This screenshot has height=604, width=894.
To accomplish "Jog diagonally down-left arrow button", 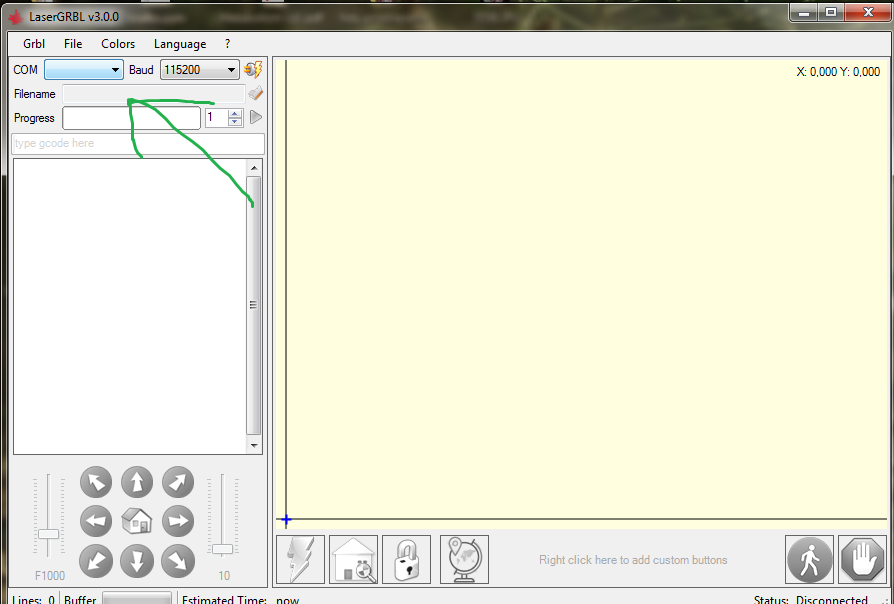I will (96, 560).
